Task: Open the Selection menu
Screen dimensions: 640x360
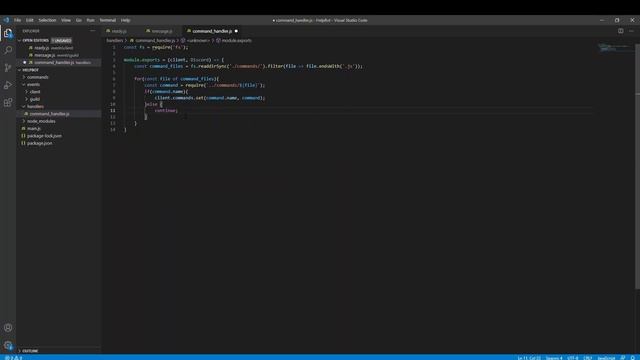Action: pos(47,20)
